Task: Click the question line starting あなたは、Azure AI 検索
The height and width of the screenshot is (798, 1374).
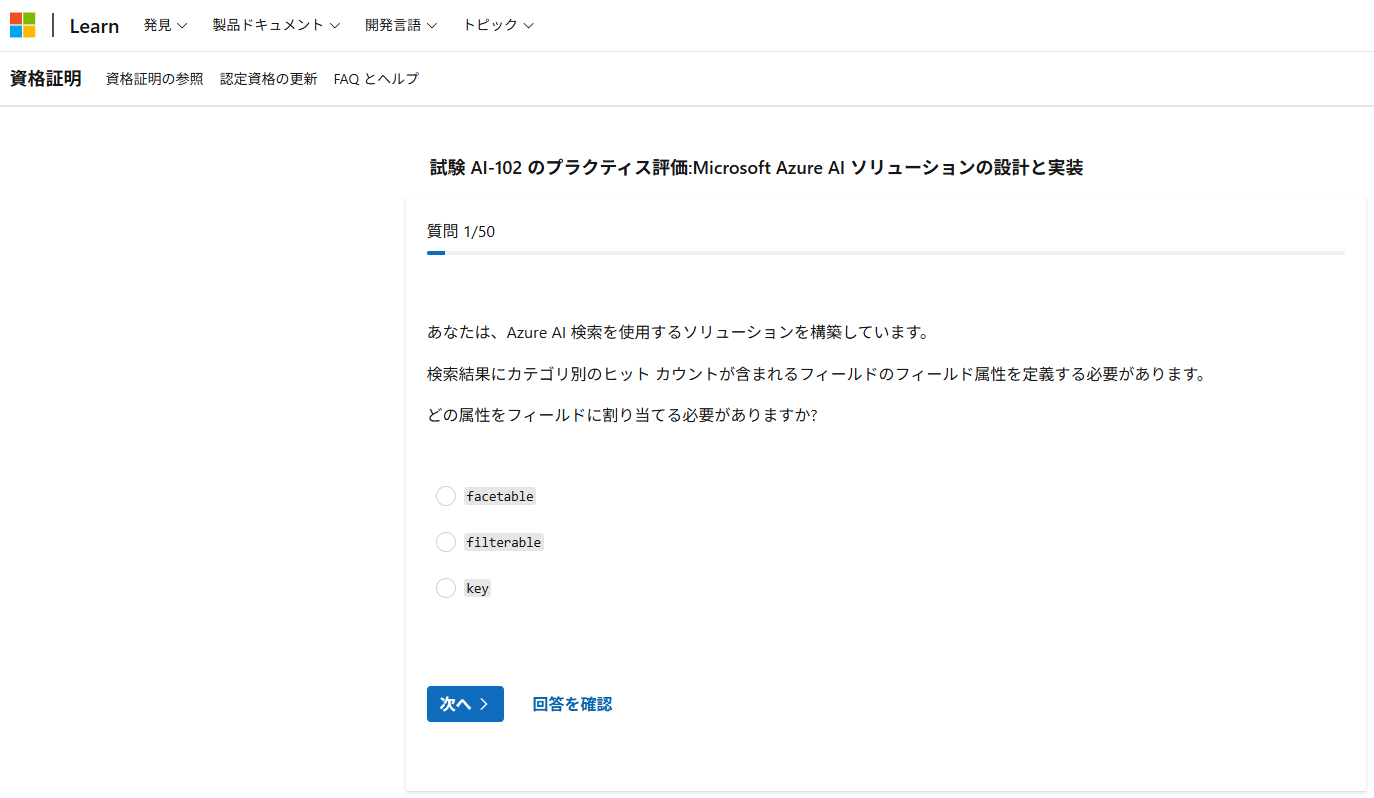Action: pos(679,332)
